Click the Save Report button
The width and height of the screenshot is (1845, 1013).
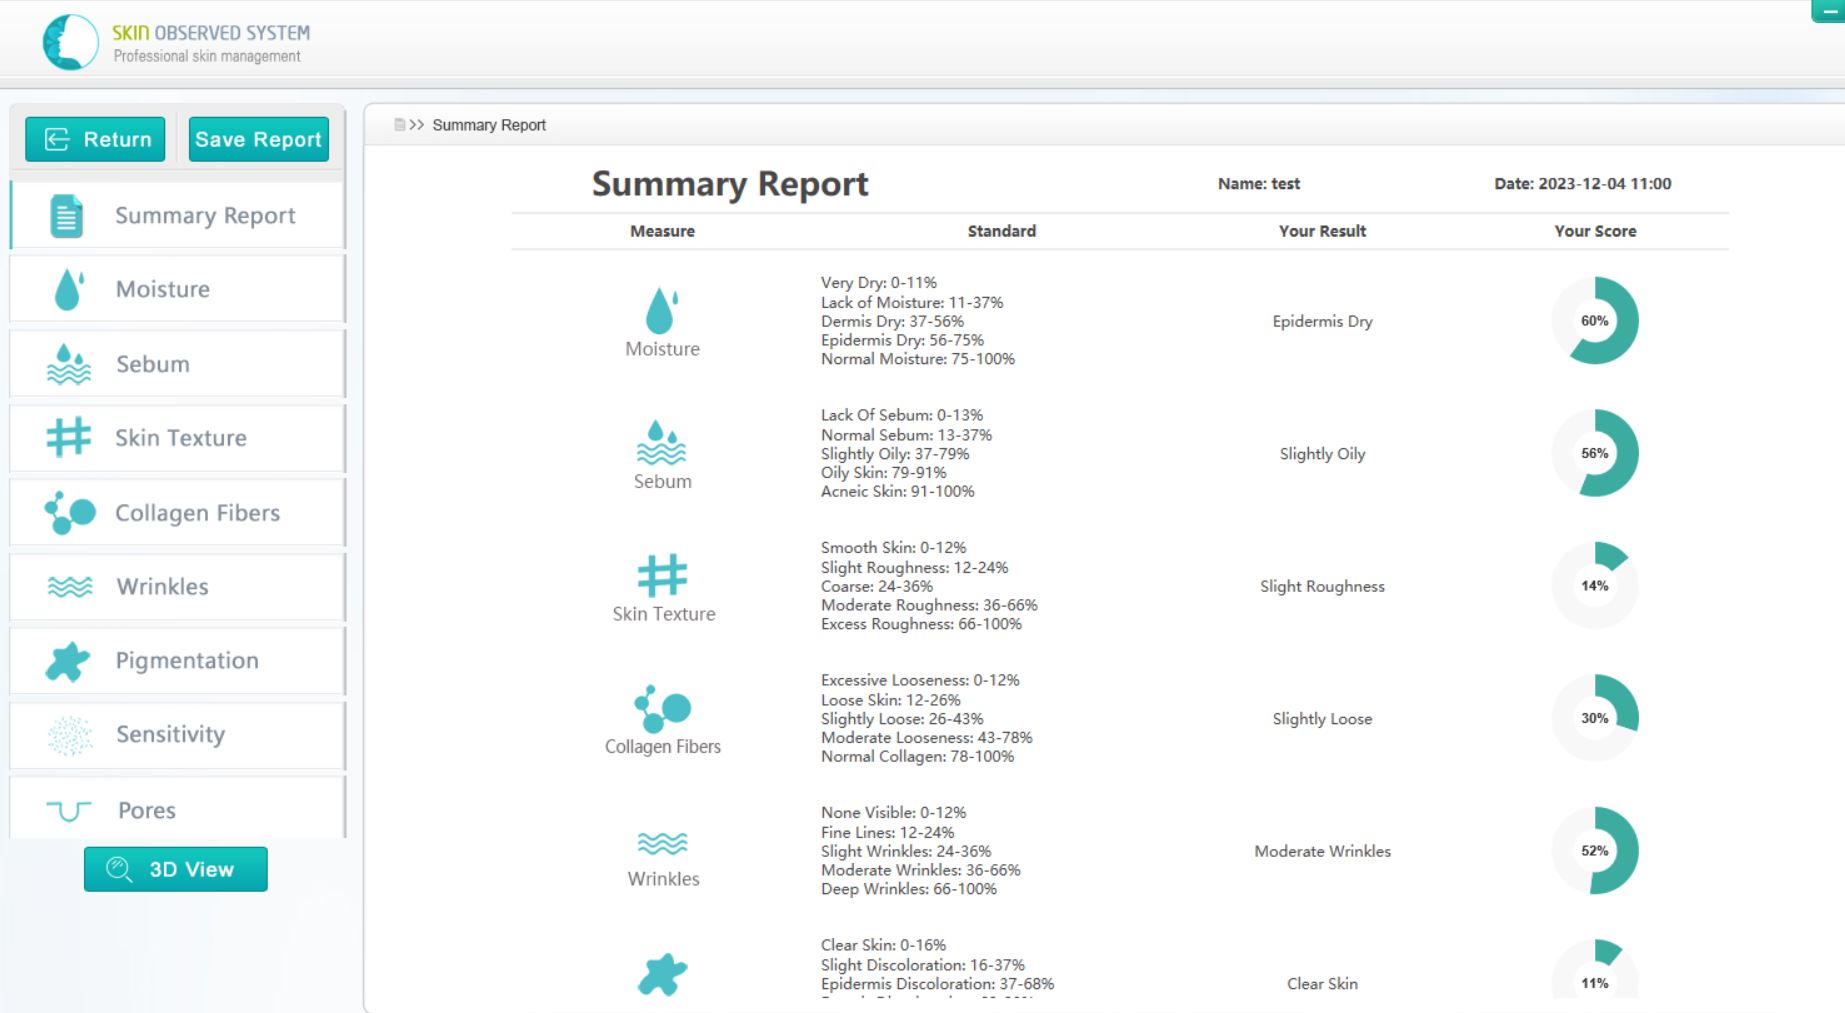click(258, 139)
